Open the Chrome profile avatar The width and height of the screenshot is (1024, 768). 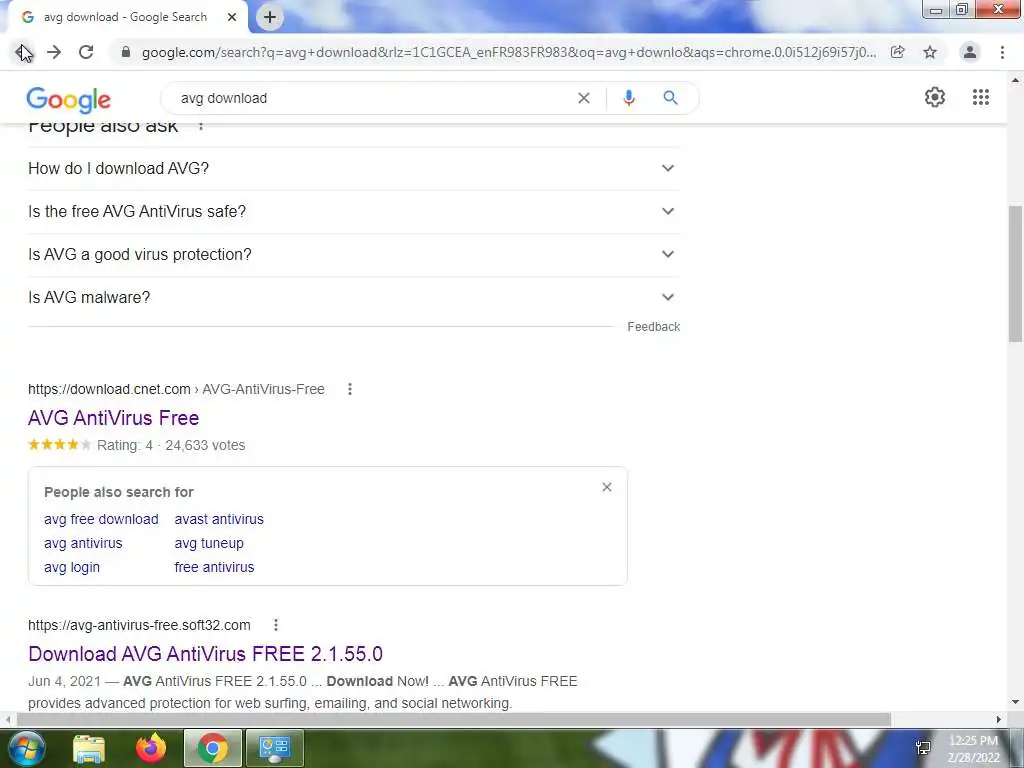(x=970, y=52)
